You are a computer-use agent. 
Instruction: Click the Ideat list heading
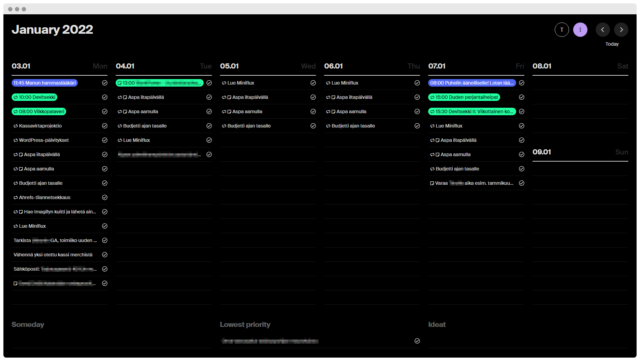pyautogui.click(x=437, y=325)
